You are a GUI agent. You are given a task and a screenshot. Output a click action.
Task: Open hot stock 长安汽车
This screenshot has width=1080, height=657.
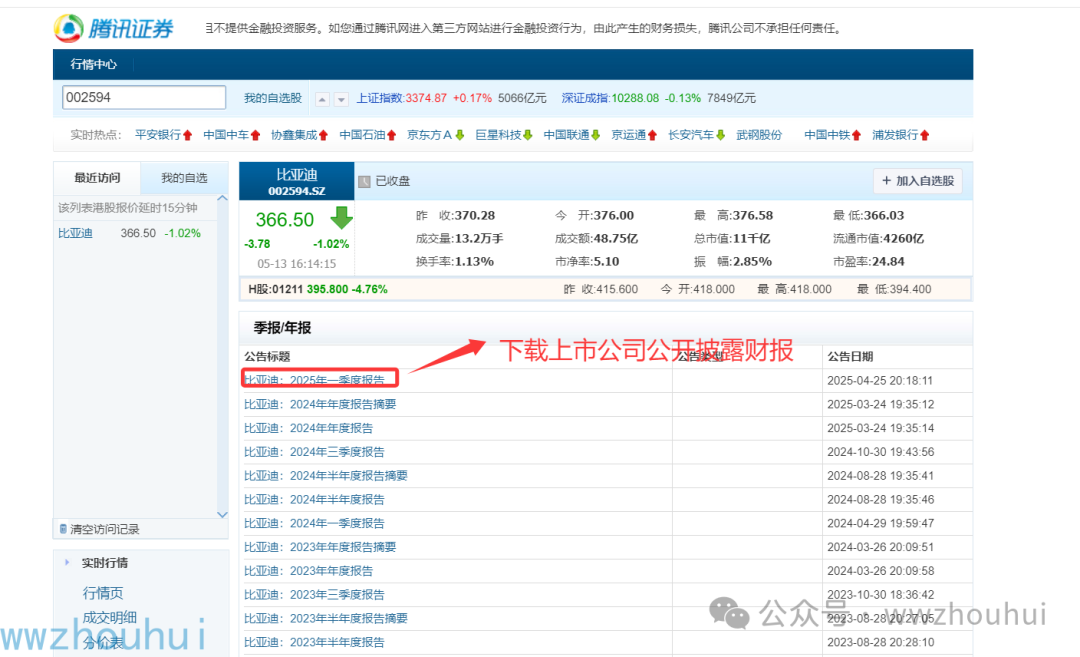[x=691, y=135]
